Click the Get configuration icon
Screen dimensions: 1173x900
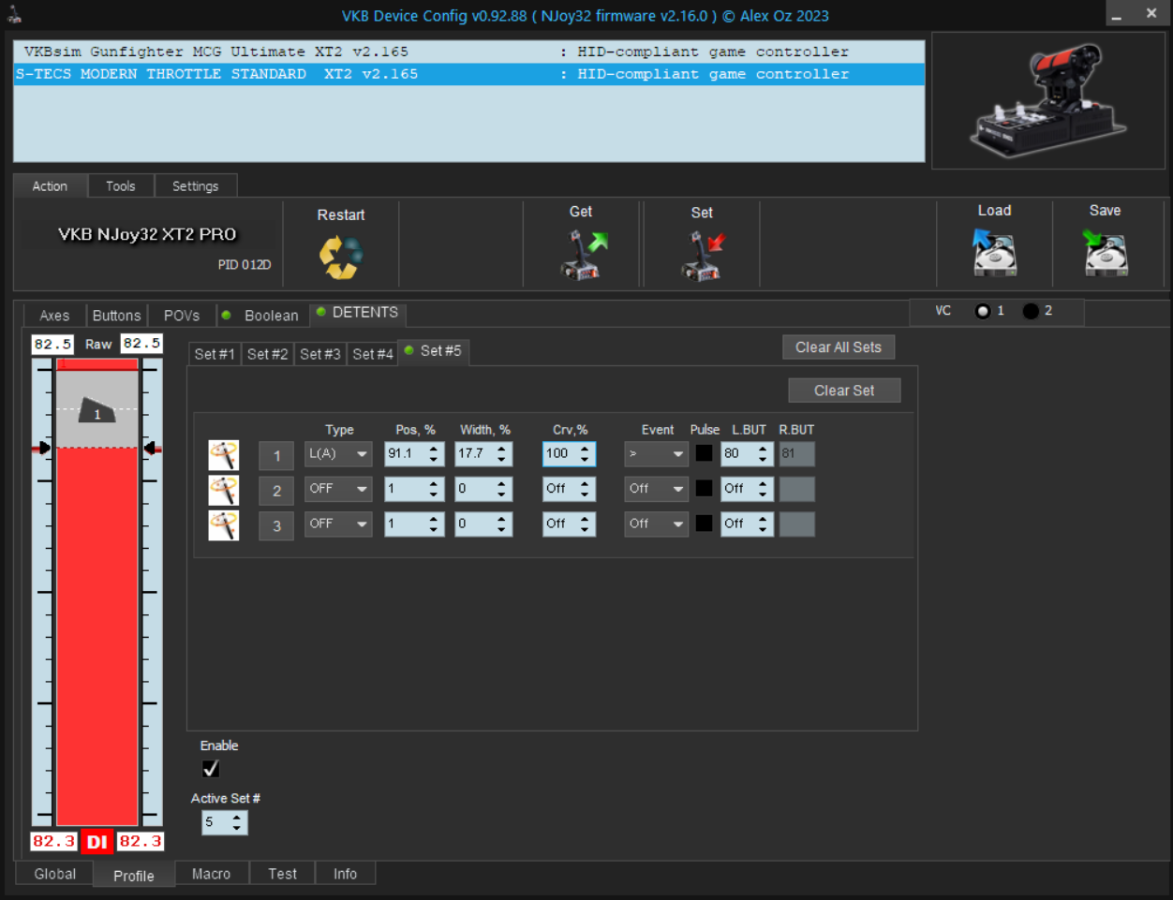pyautogui.click(x=581, y=254)
